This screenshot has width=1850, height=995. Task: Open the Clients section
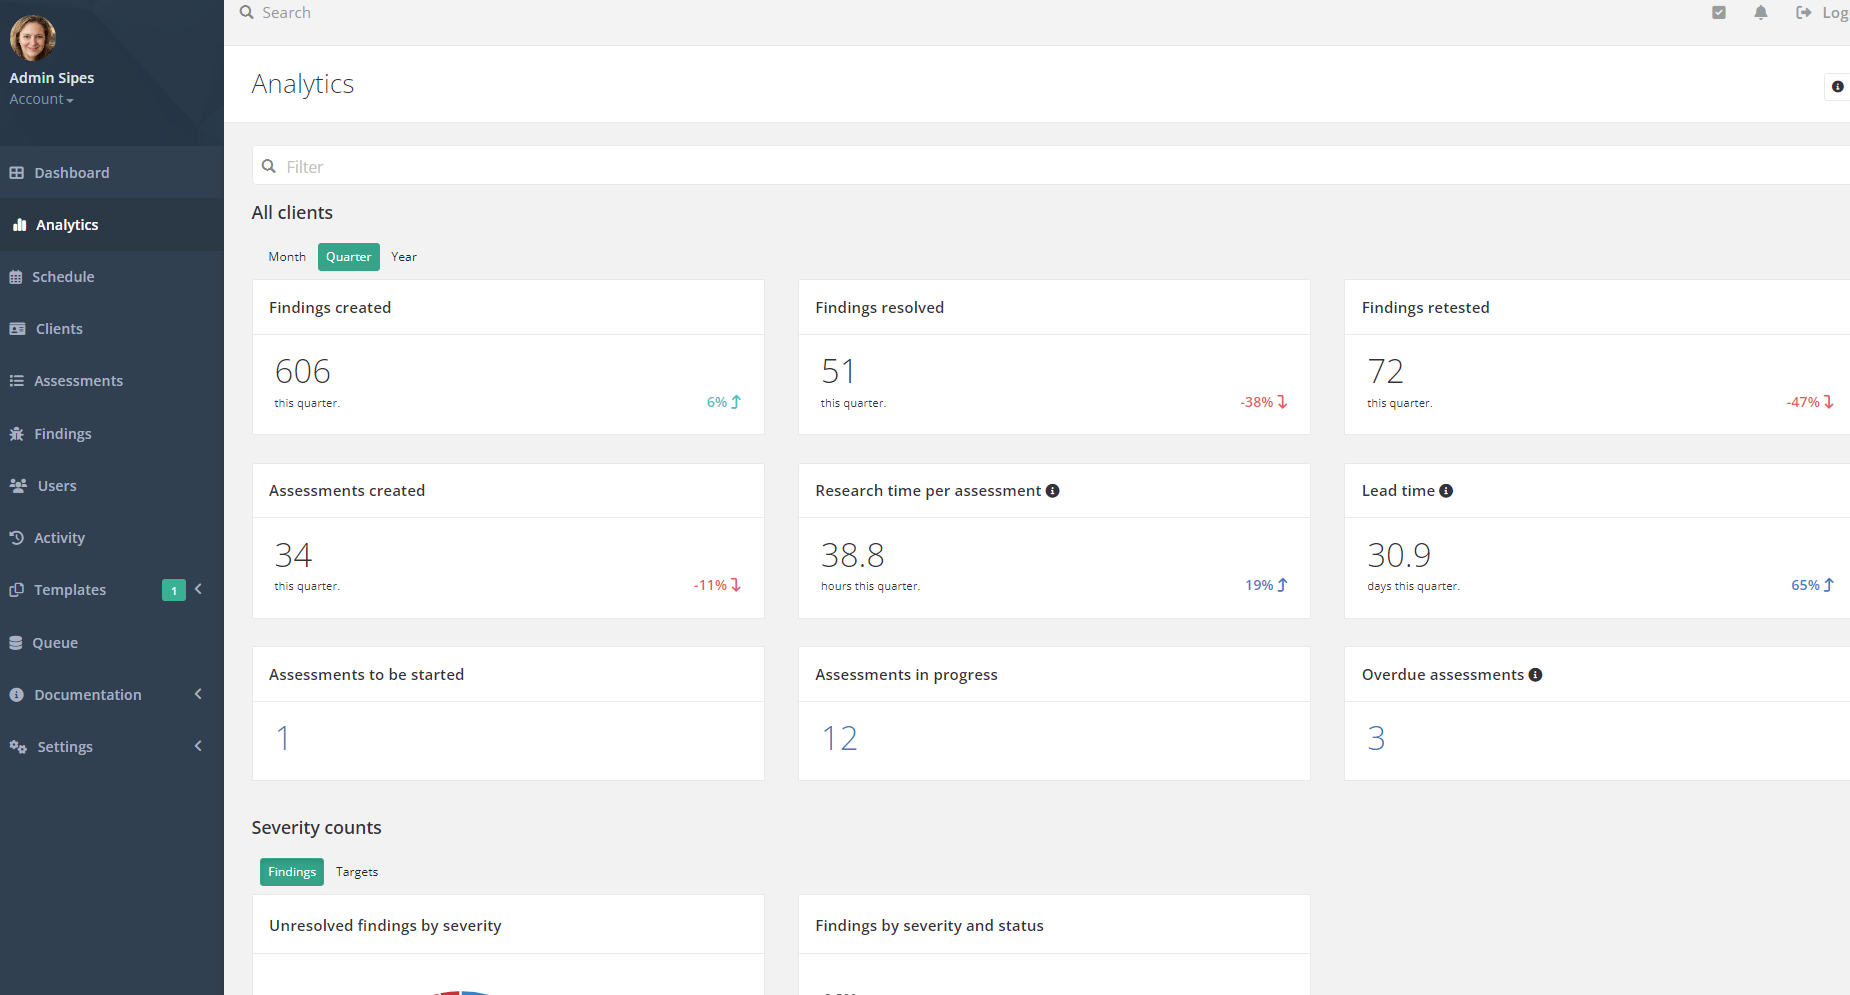59,329
